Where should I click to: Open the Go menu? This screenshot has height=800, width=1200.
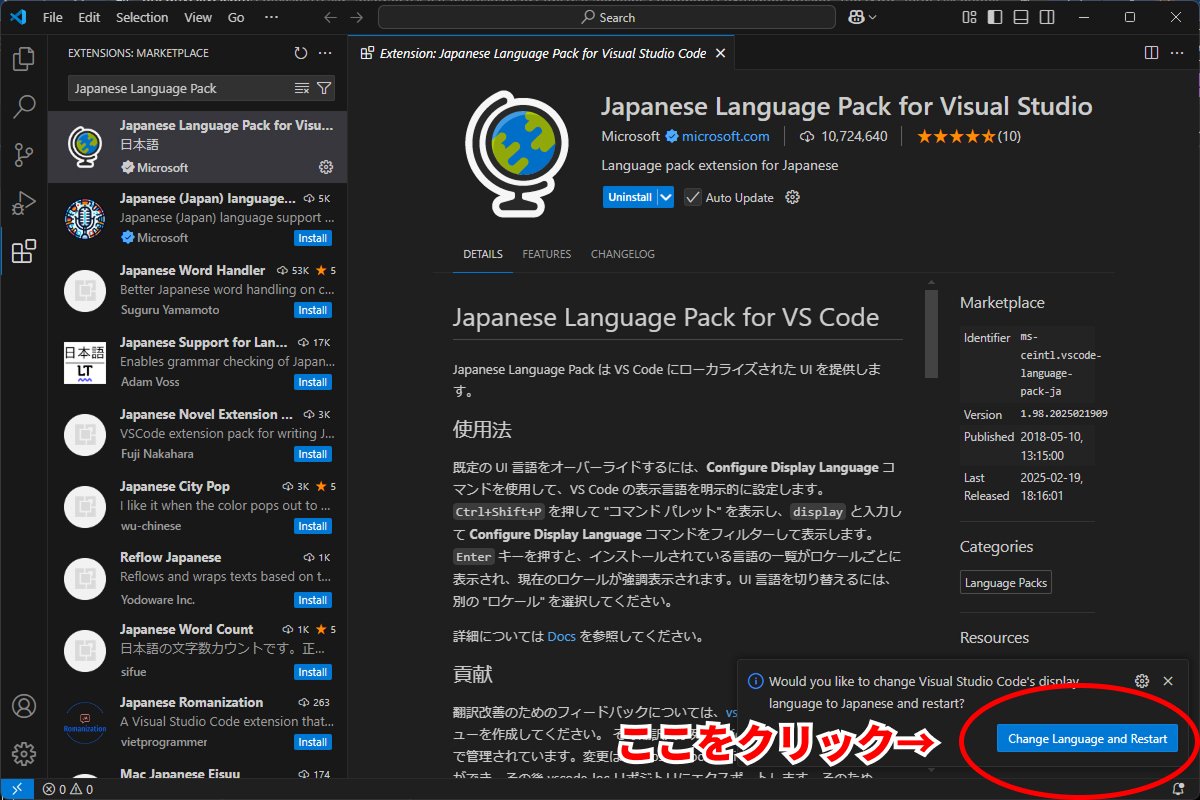[x=236, y=17]
